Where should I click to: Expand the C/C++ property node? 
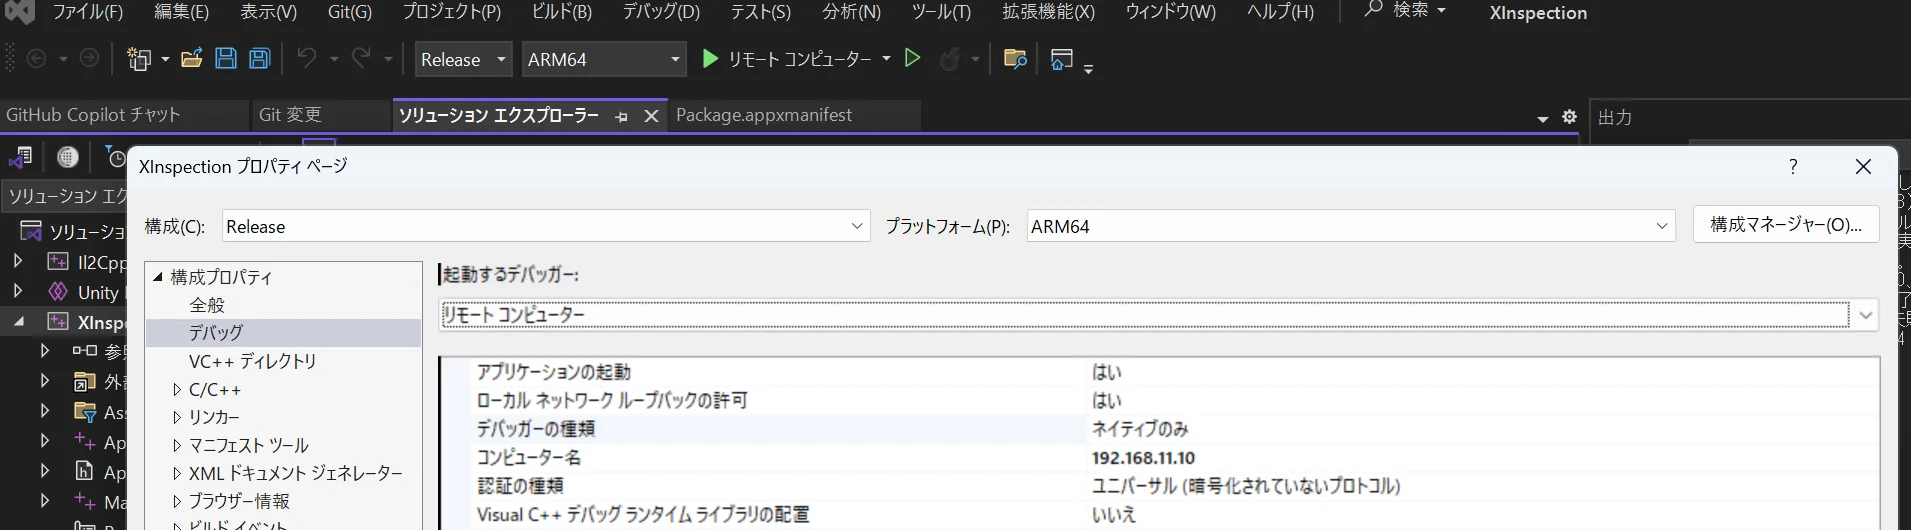[177, 390]
